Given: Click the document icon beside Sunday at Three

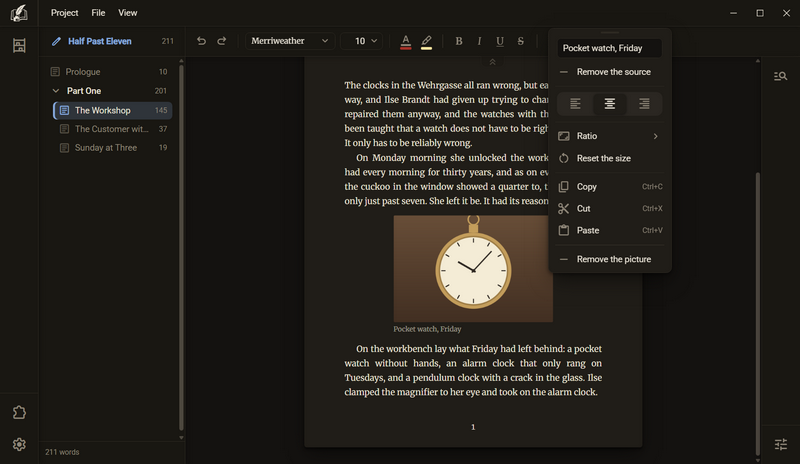Looking at the screenshot, I should point(64,148).
